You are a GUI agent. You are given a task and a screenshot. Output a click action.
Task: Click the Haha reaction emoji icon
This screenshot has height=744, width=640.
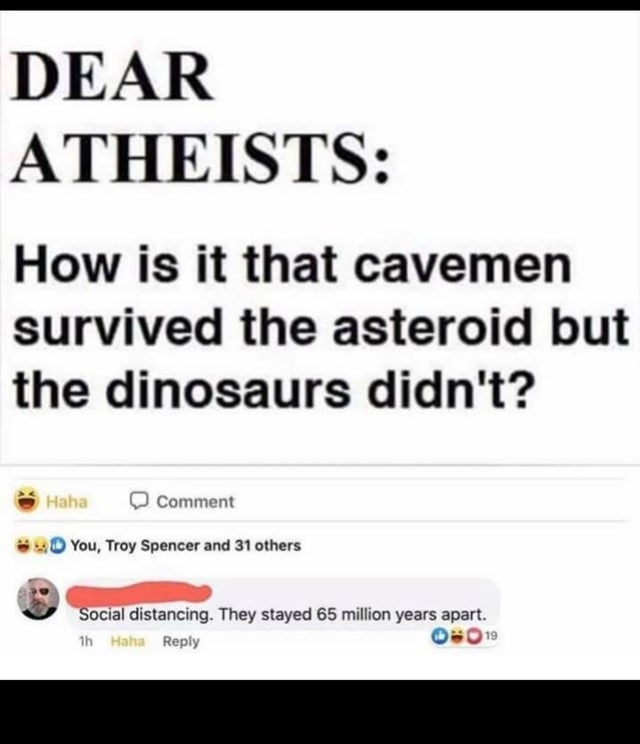point(26,501)
